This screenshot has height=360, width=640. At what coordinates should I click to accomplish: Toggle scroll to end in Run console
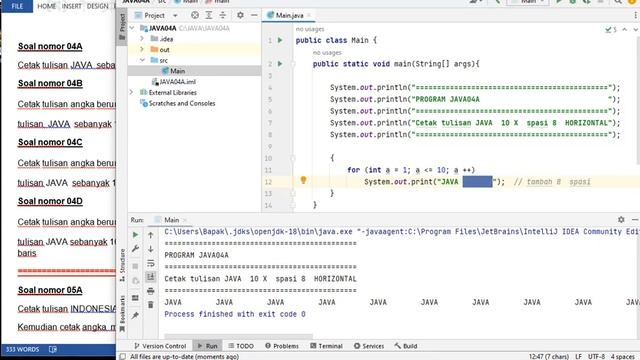point(151,277)
